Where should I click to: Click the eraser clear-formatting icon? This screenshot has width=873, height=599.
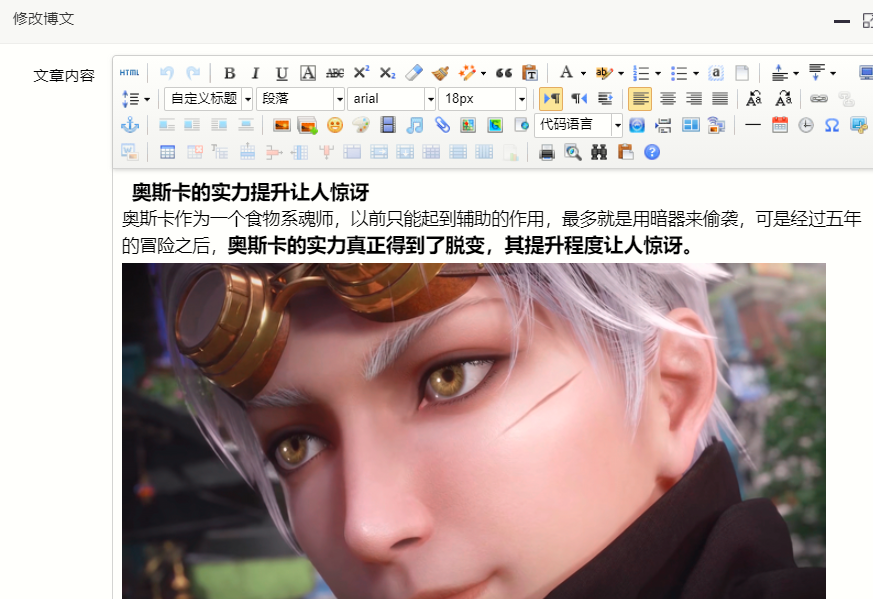click(414, 73)
